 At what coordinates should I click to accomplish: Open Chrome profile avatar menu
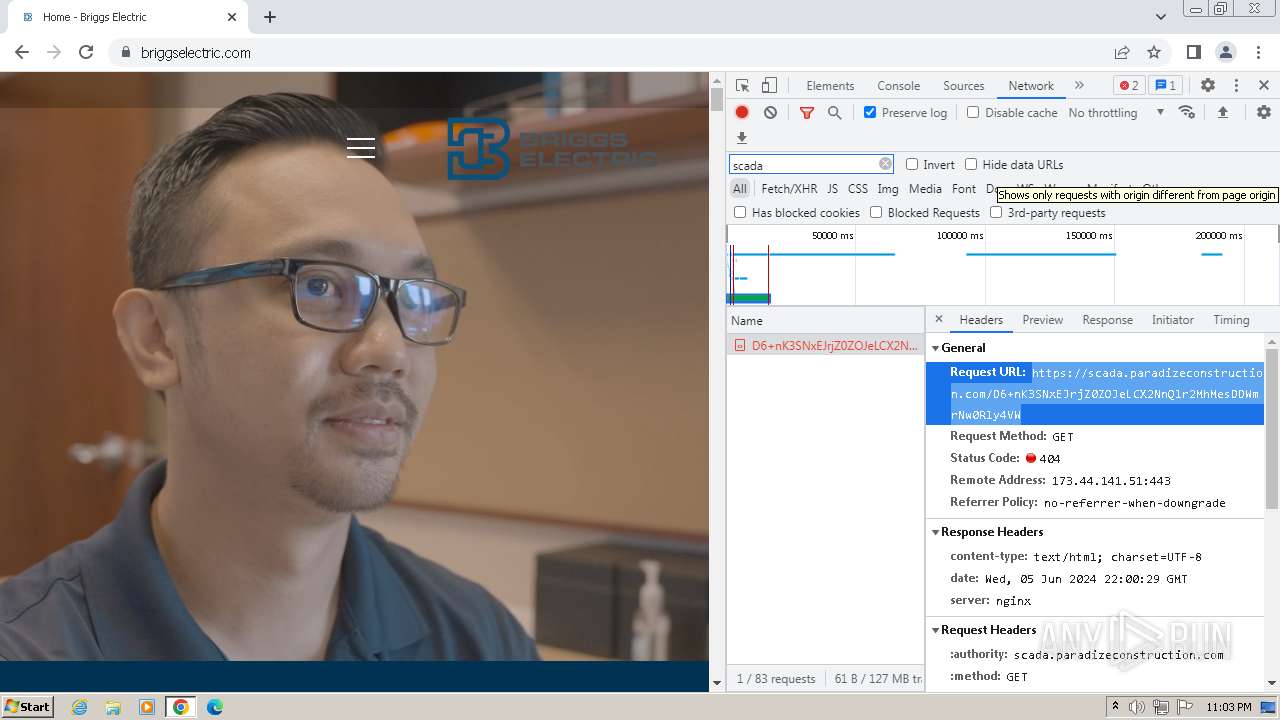coord(1226,53)
